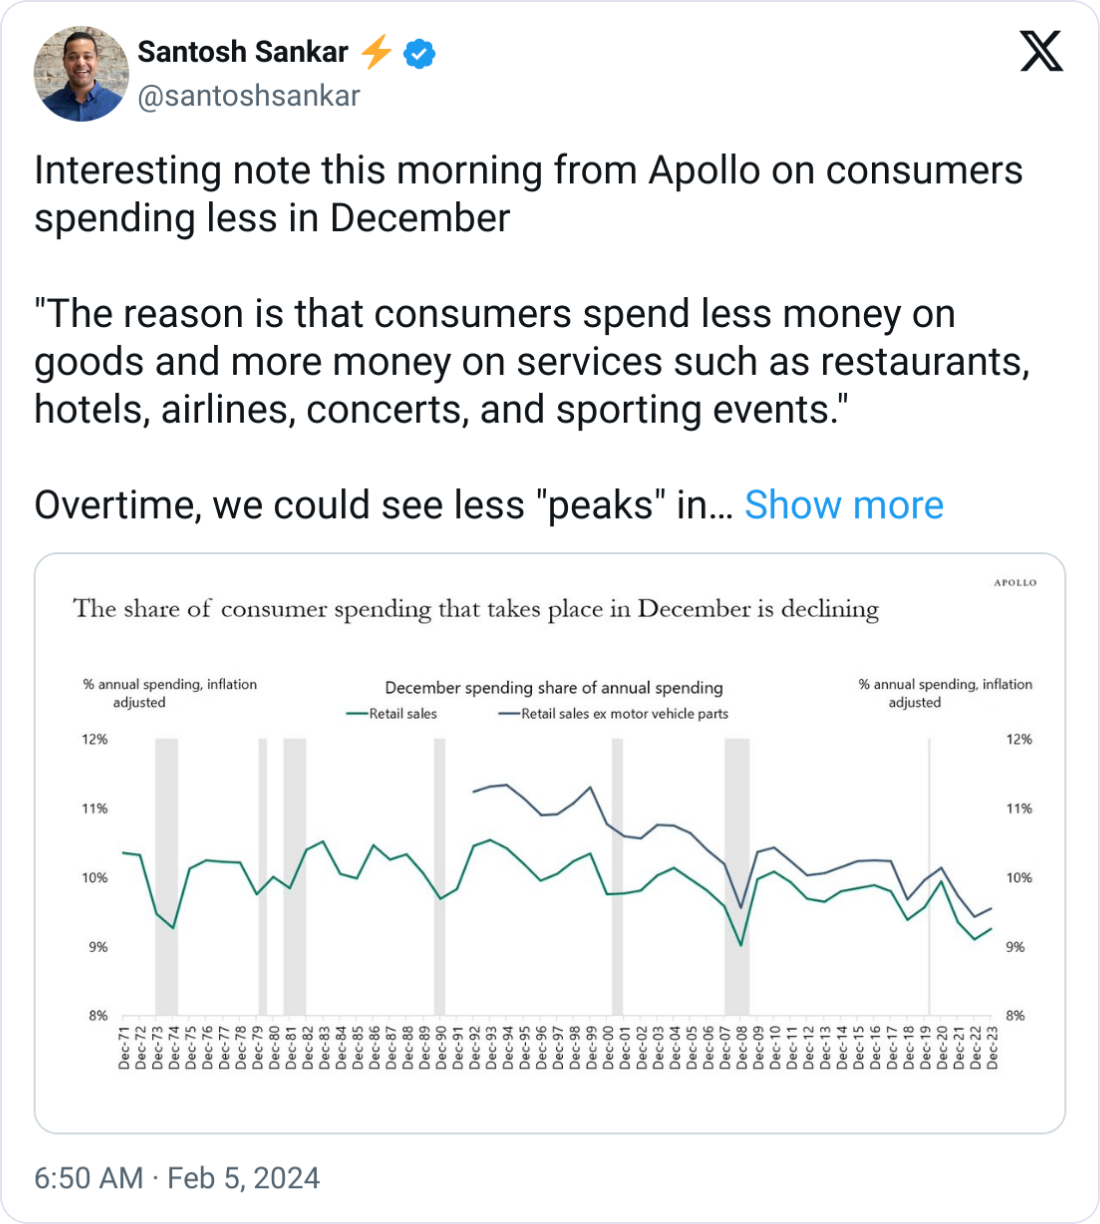The width and height of the screenshot is (1100, 1224).
Task: Click the Dec-23 label on the x-axis
Action: [993, 1047]
